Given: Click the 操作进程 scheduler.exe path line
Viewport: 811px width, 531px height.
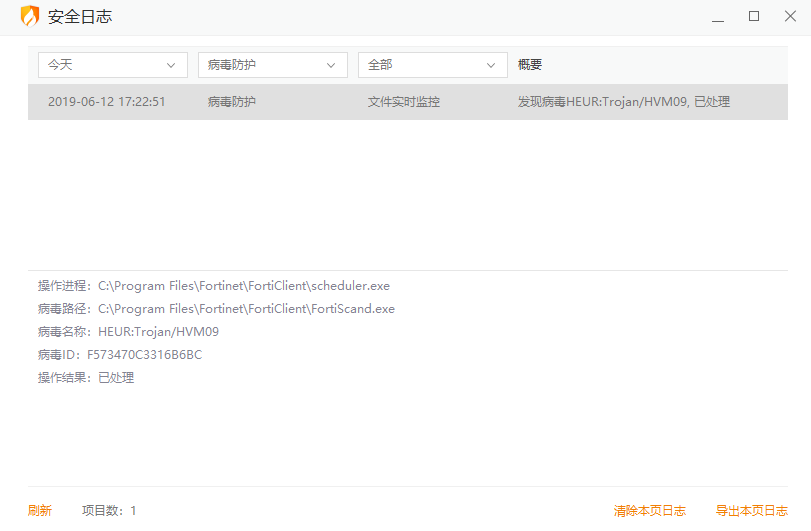Looking at the screenshot, I should click(214, 286).
